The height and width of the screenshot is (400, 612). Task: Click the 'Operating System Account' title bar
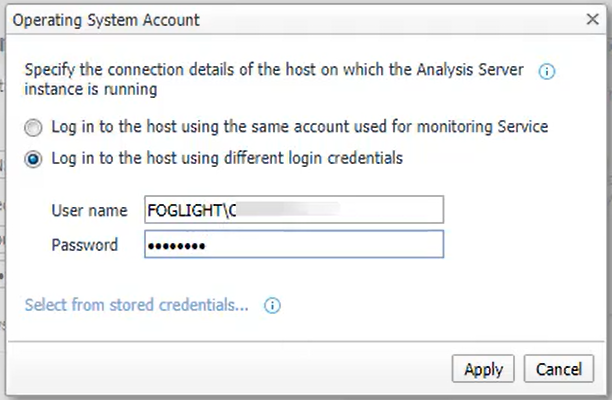[x=106, y=20]
